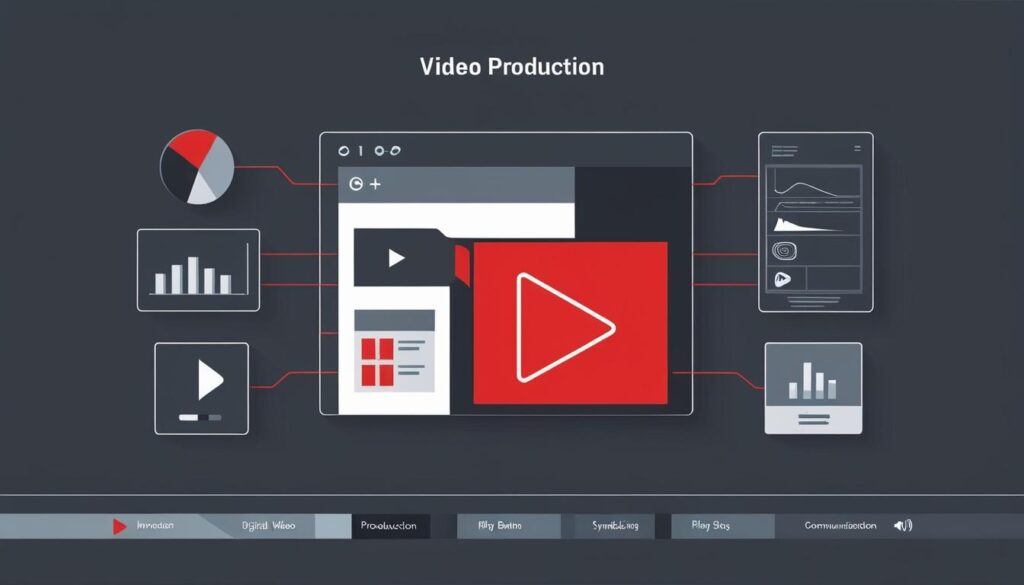Click the white play triangle in left panel
This screenshot has width=1024, height=585.
(x=208, y=380)
